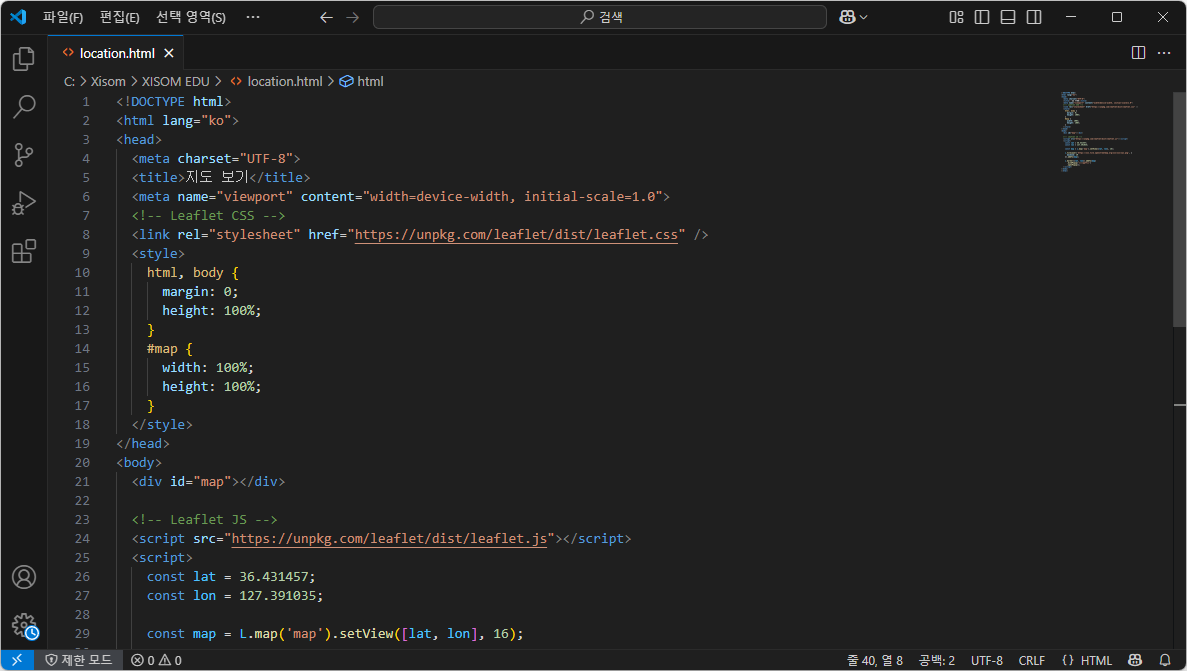This screenshot has width=1187, height=671.
Task: Click the #map selector on line 14
Action: coord(162,348)
